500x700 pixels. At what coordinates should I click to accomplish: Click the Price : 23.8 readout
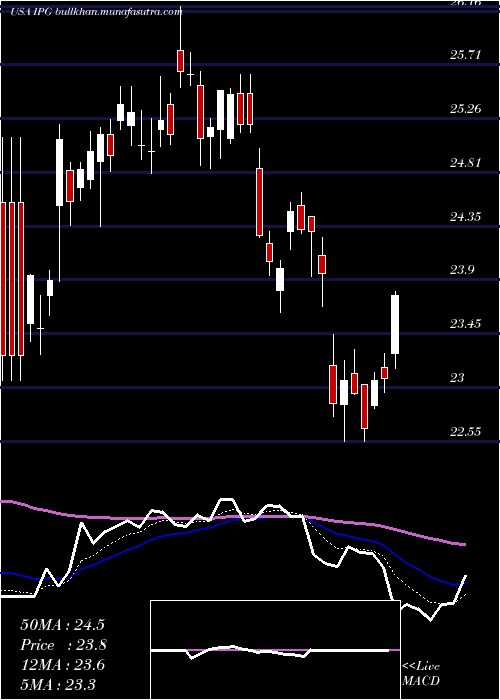[x=63, y=645]
